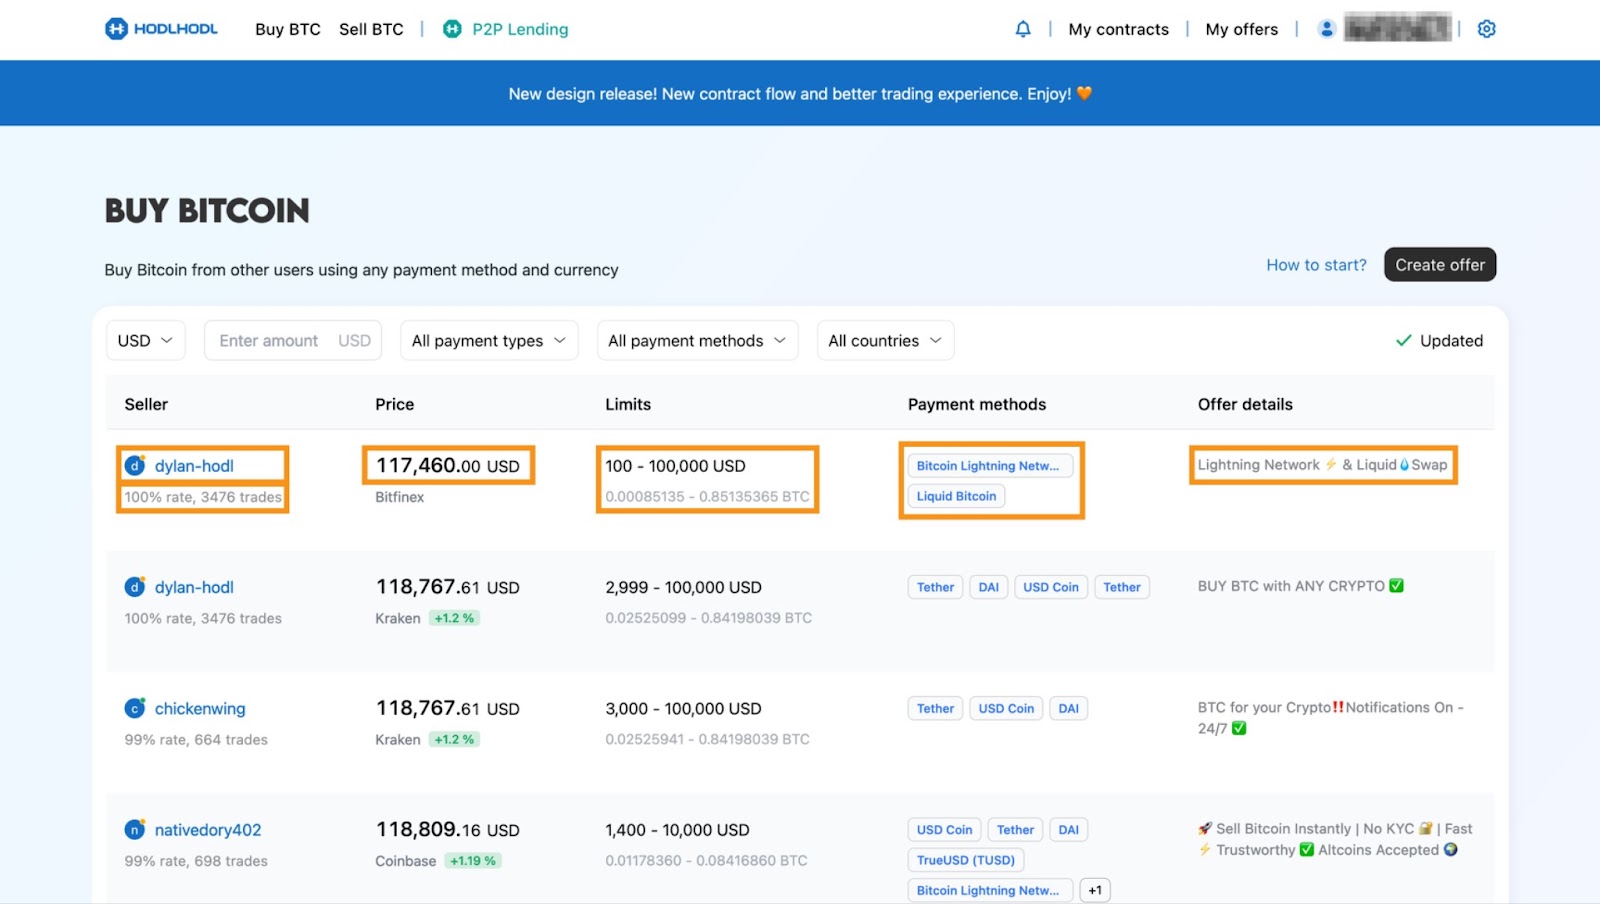Screen dimensions: 1600x904
Task: Click chickenwing's 118,767.61 USD price
Action: click(x=448, y=708)
